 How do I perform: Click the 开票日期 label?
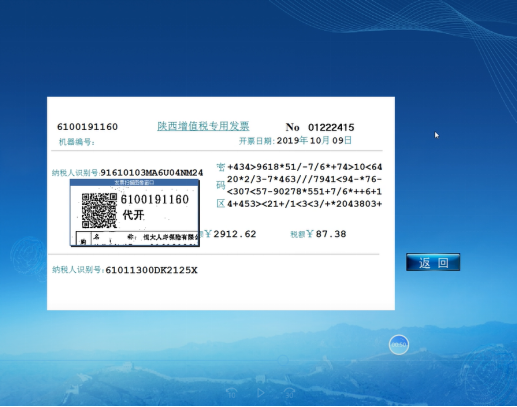(x=257, y=141)
